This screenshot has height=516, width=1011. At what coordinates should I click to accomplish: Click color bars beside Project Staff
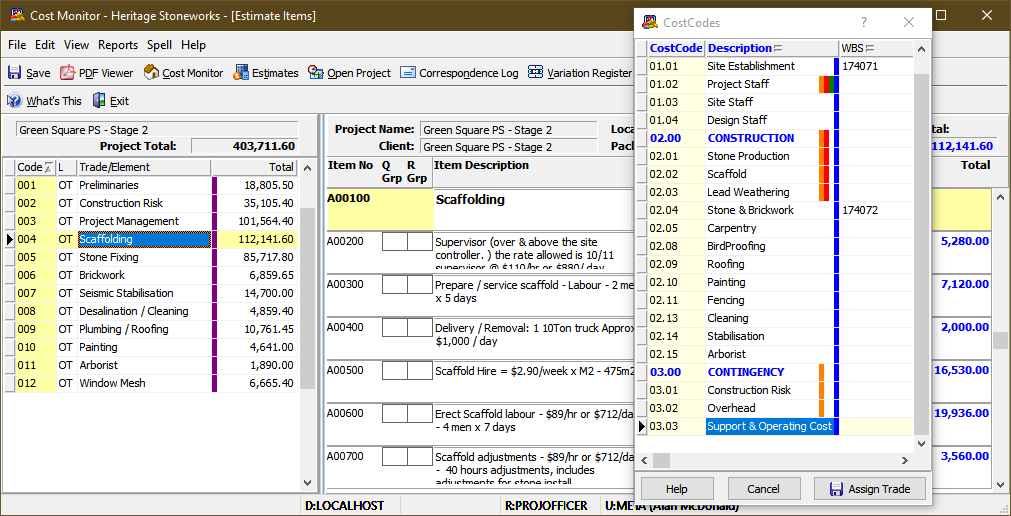829,84
